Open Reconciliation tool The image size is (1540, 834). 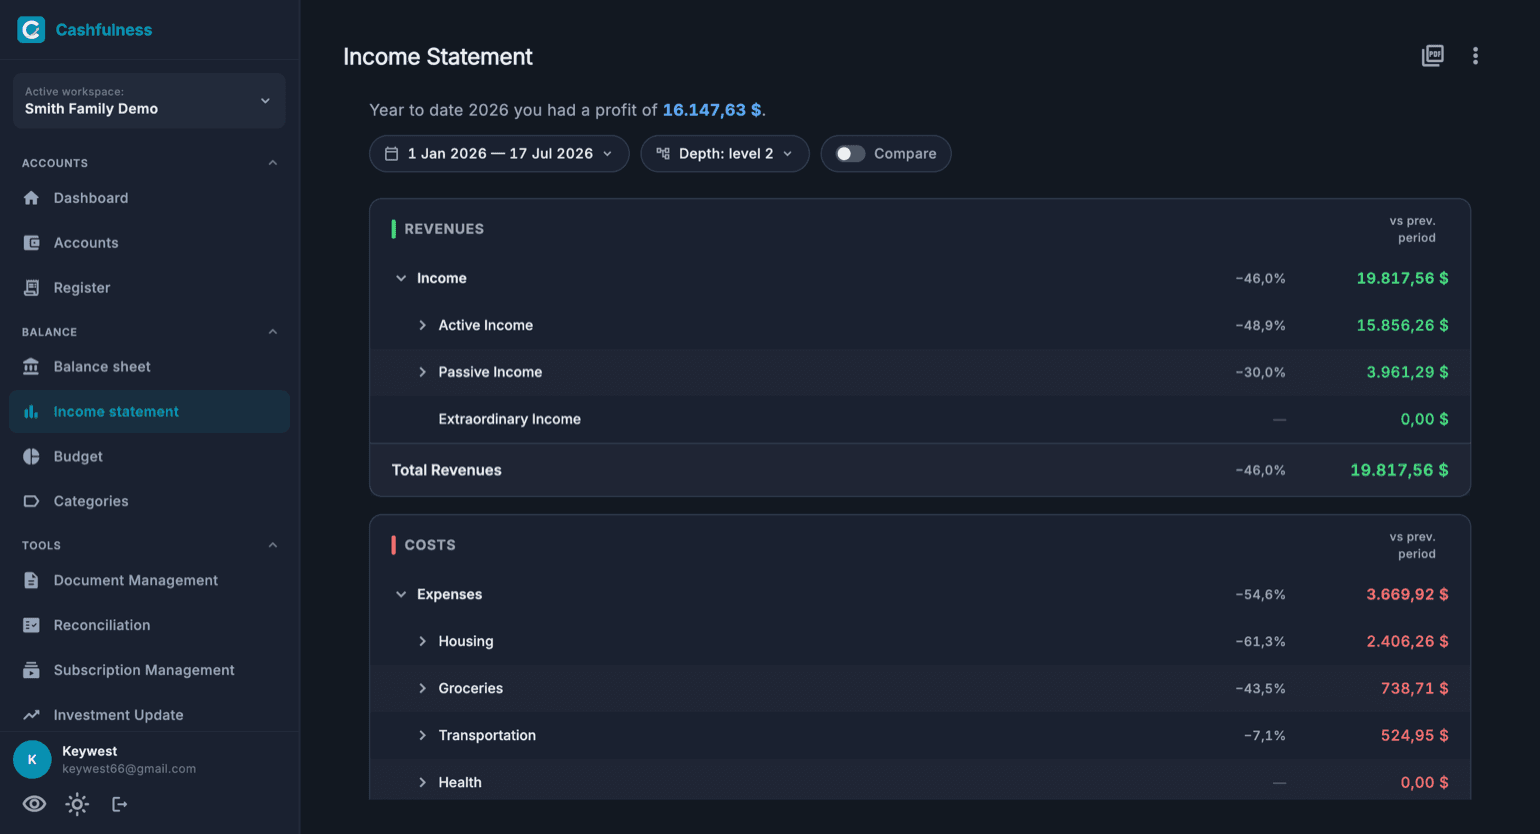[149, 625]
